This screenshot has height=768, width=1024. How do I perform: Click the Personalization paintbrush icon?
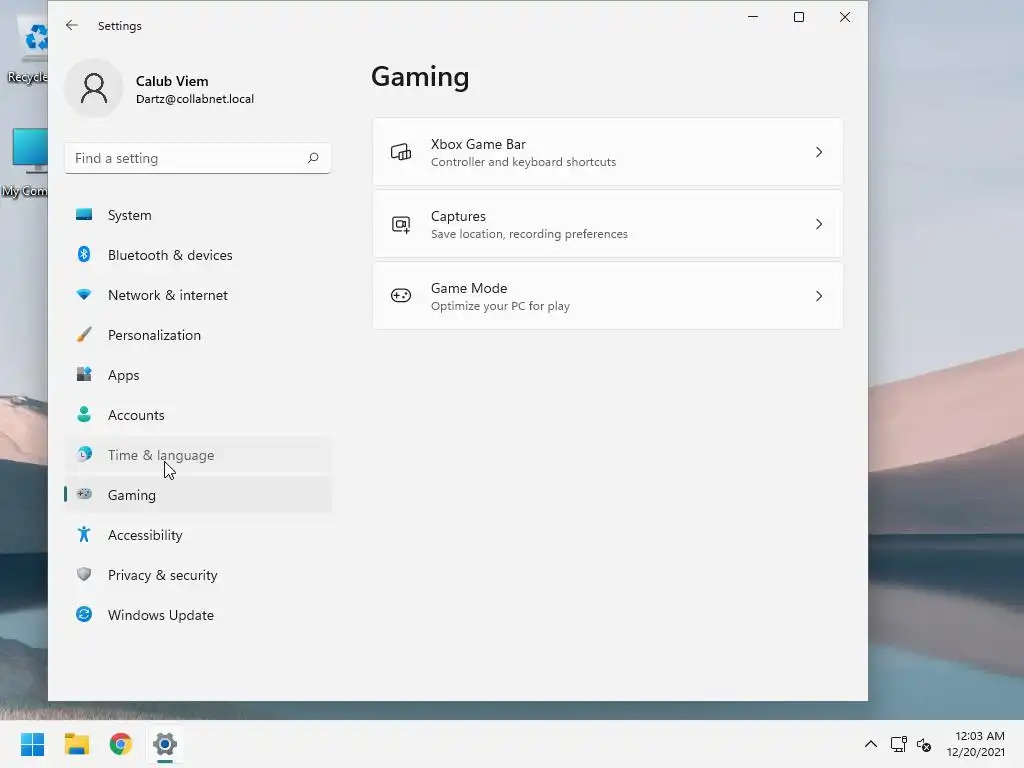point(84,334)
